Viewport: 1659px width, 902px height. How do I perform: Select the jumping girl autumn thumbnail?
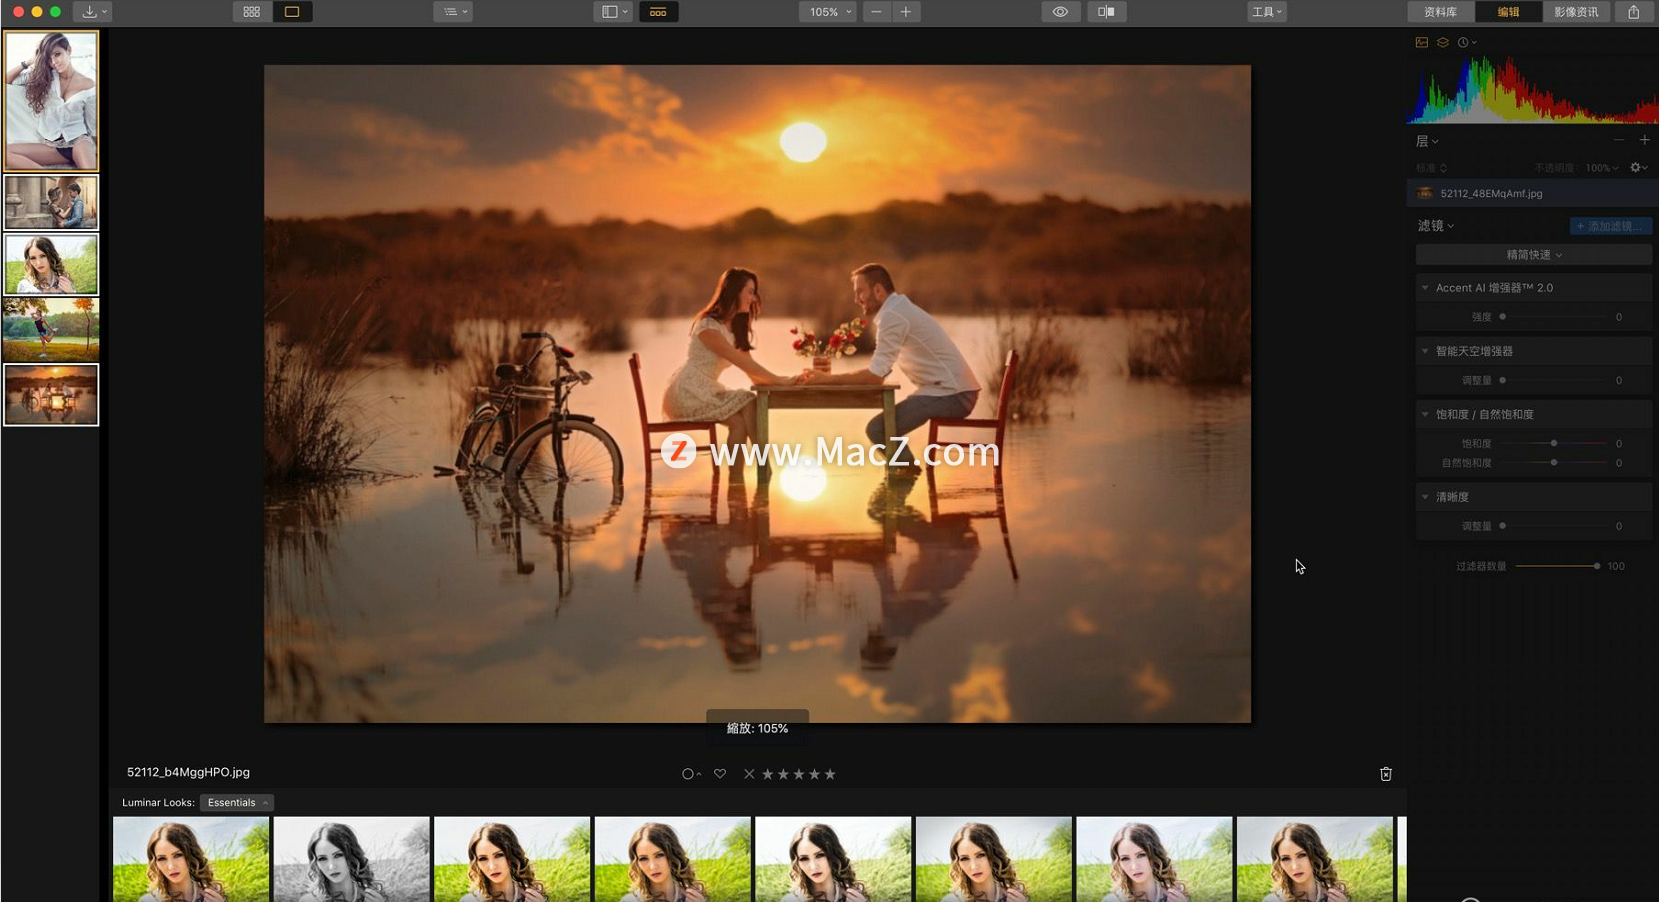pos(51,329)
